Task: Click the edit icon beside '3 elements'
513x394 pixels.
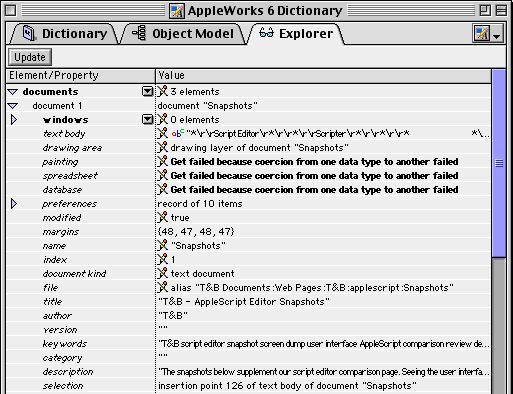Action: tap(163, 91)
